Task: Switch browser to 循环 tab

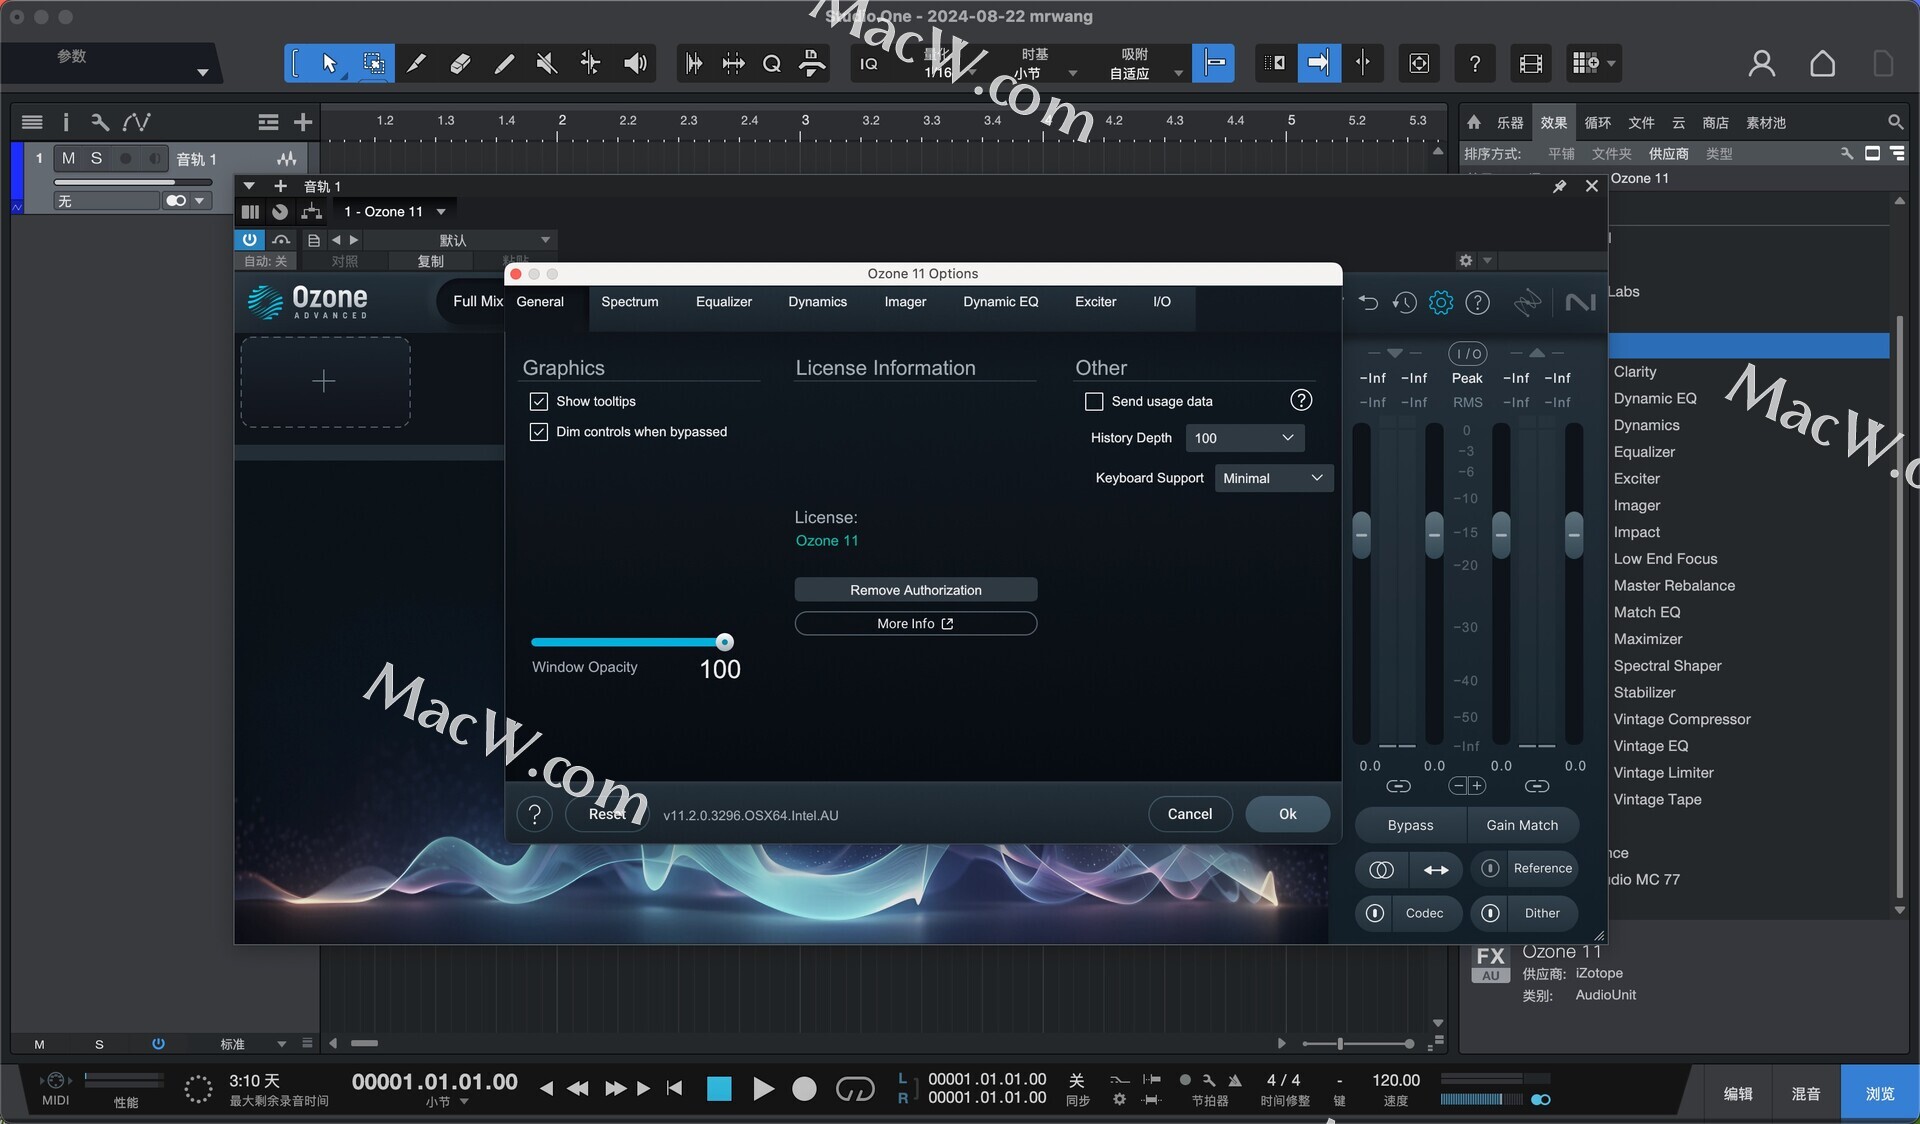Action: (x=1597, y=122)
